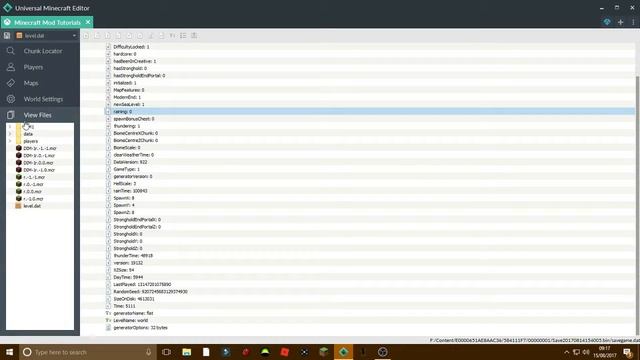Select the Time: 5111 tag
The height and width of the screenshot is (360, 640).
(x=124, y=306)
